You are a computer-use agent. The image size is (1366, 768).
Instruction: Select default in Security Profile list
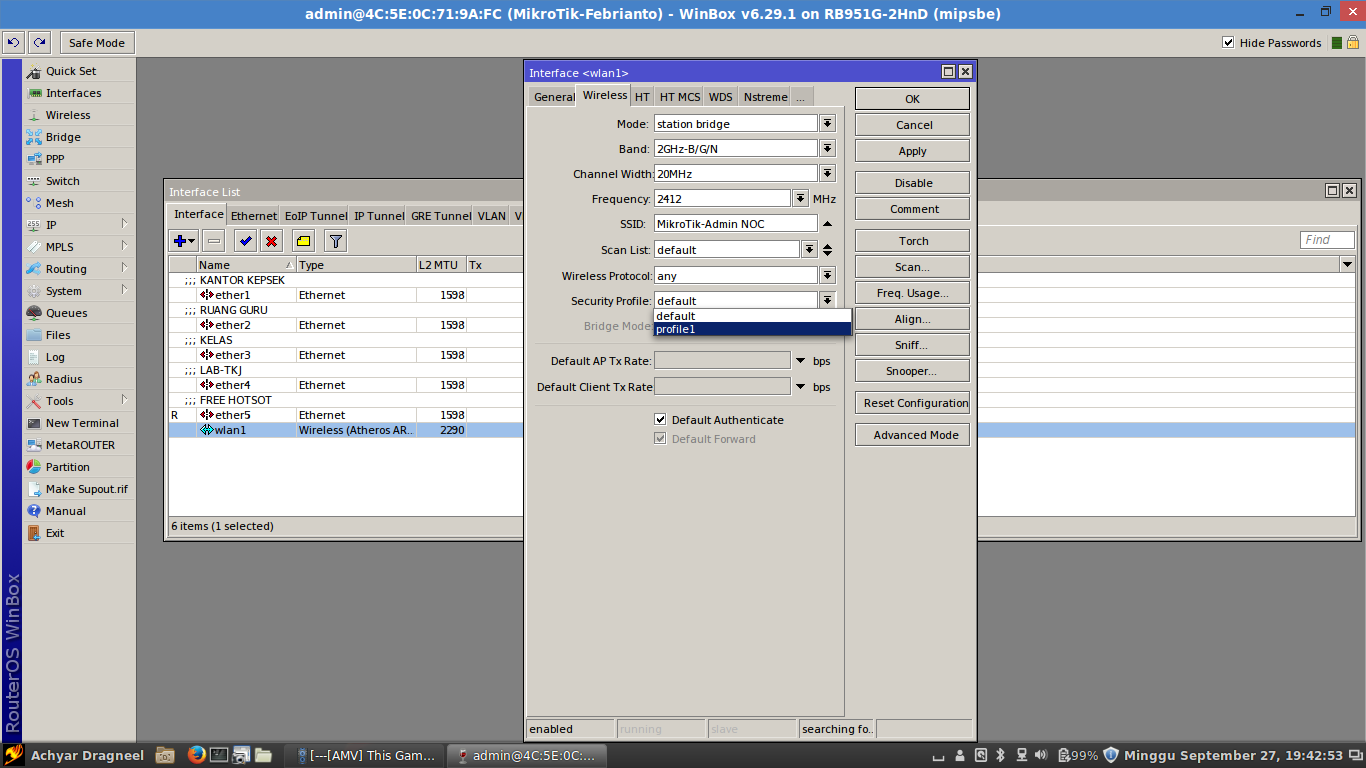click(x=752, y=316)
